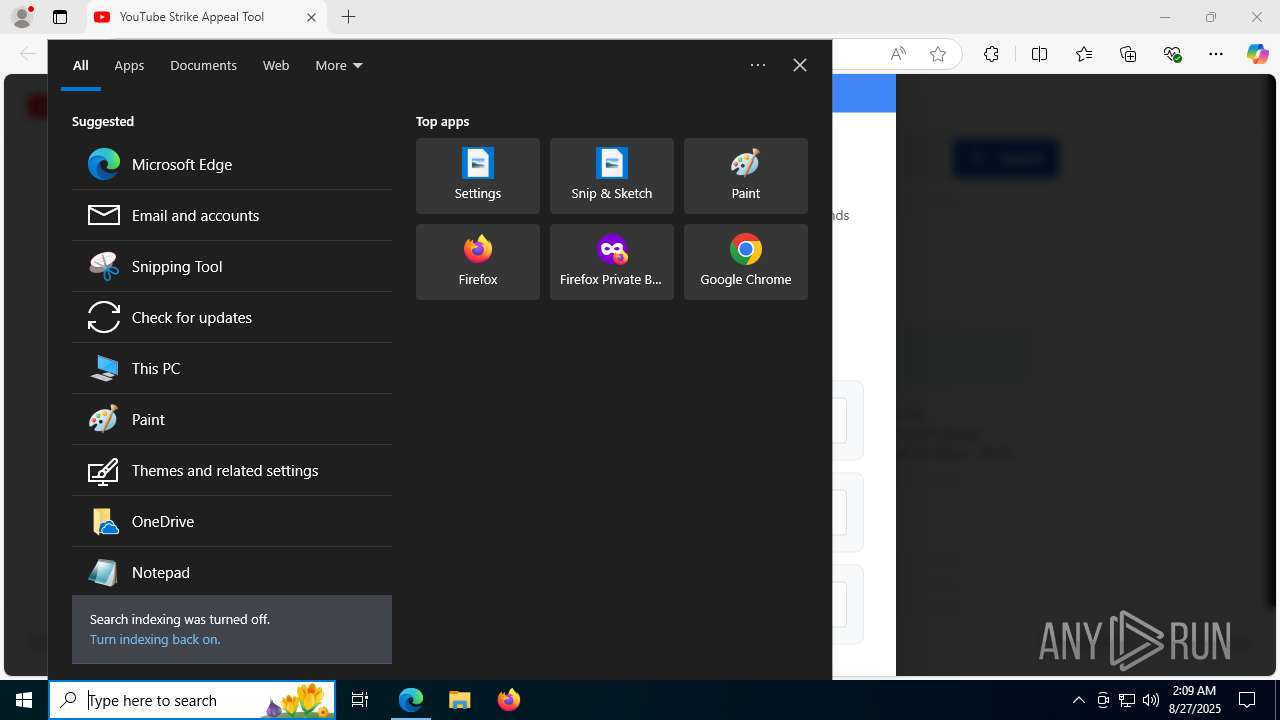Image resolution: width=1280 pixels, height=720 pixels.
Task: Toggle Read aloud in Edge toolbar
Action: pos(898,54)
